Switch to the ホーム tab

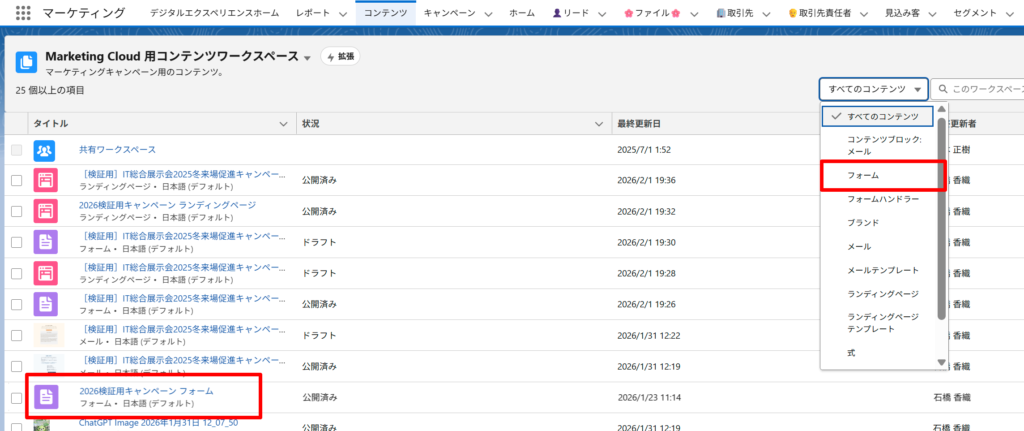(522, 13)
